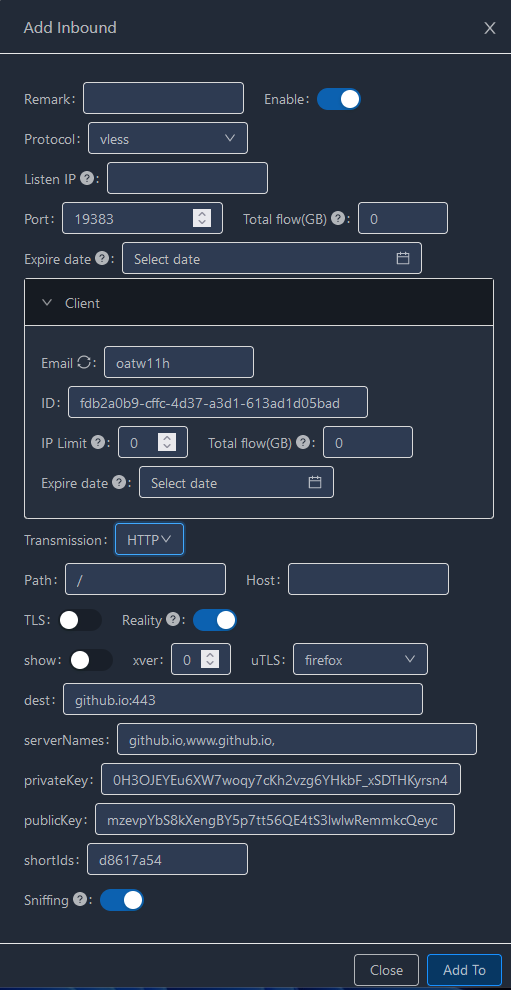Open the uTLS dropdown showing firefox
The width and height of the screenshot is (511, 990).
(x=360, y=660)
